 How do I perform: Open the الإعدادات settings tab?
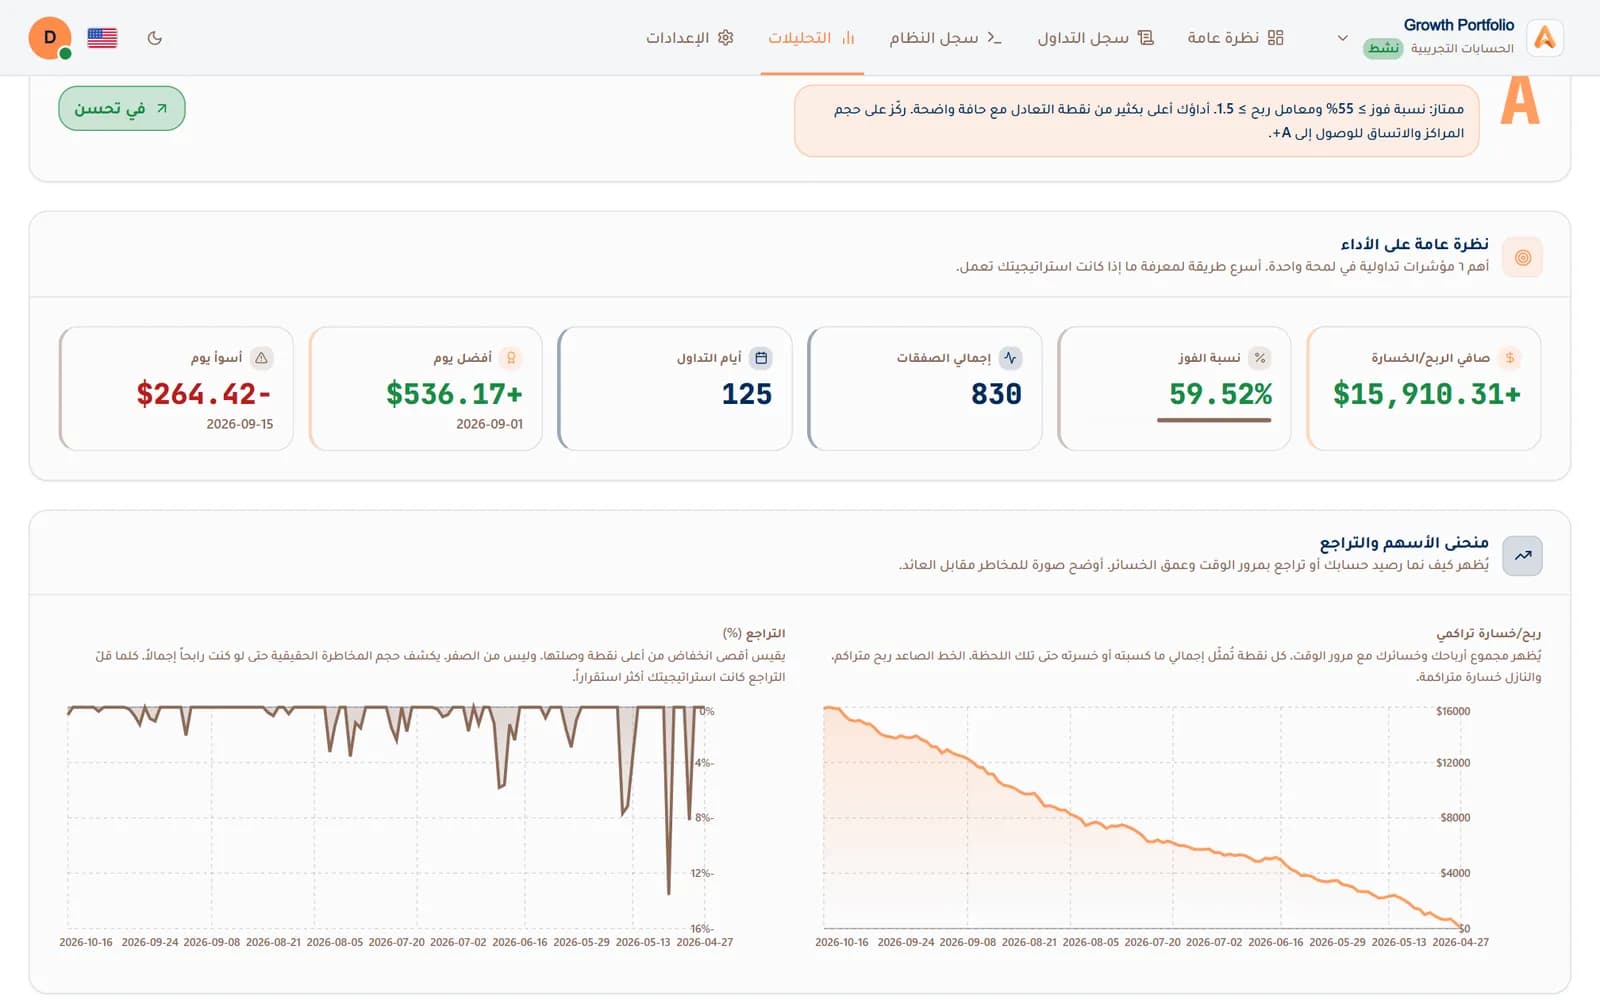(x=690, y=38)
